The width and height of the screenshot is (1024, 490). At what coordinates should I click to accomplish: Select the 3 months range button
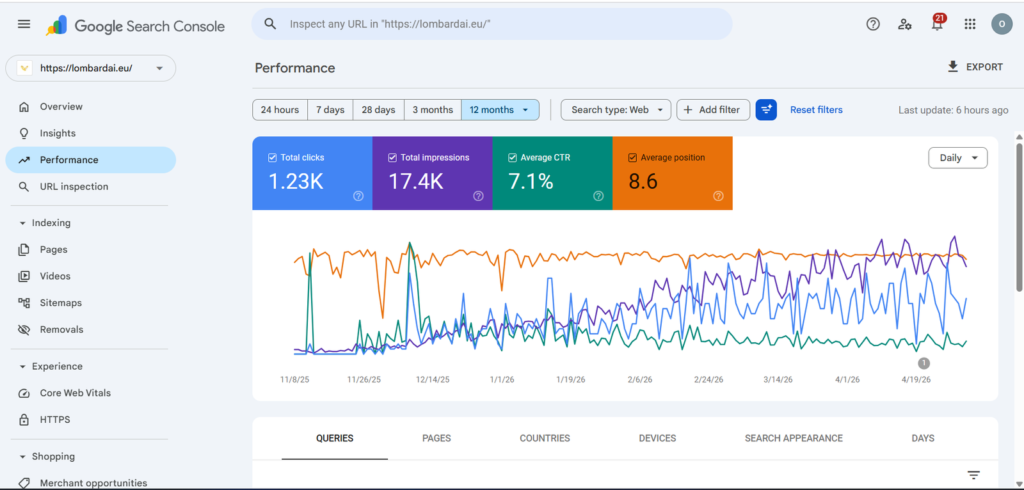(x=432, y=110)
